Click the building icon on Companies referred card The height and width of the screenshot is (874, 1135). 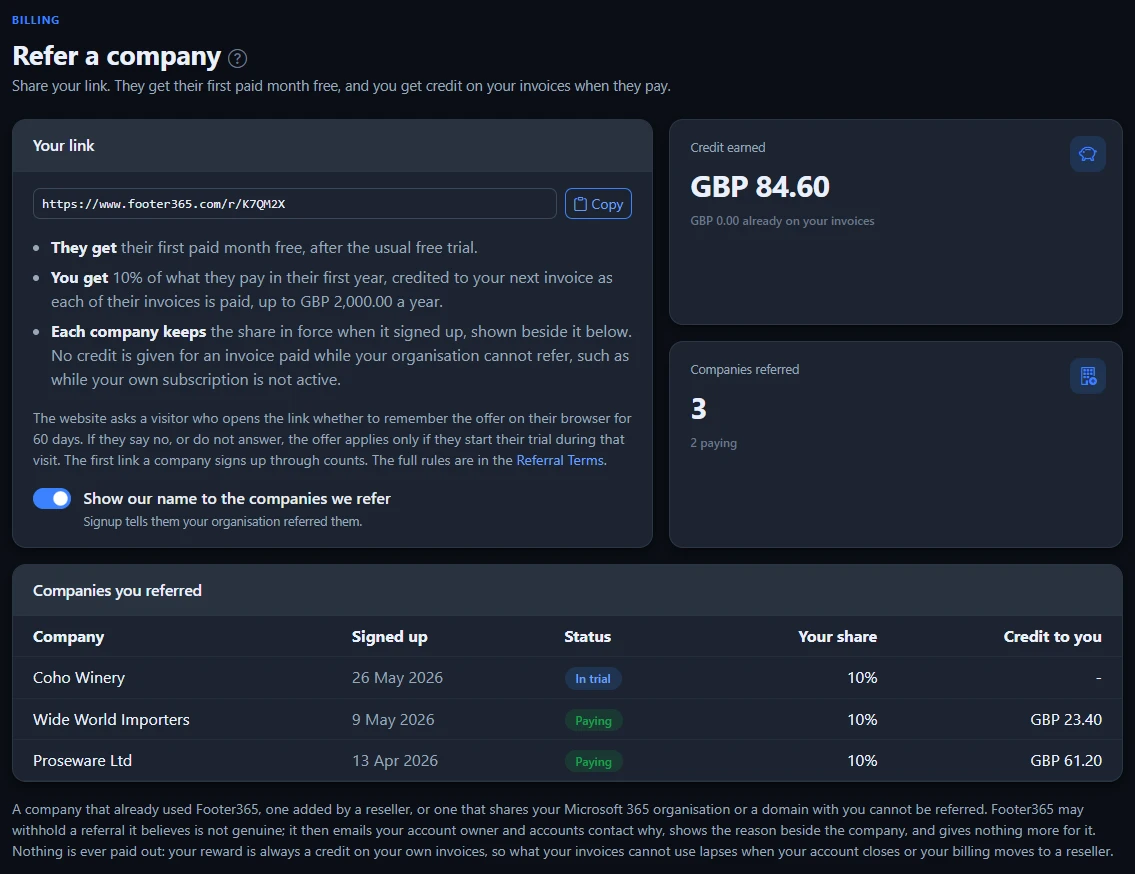[1087, 376]
